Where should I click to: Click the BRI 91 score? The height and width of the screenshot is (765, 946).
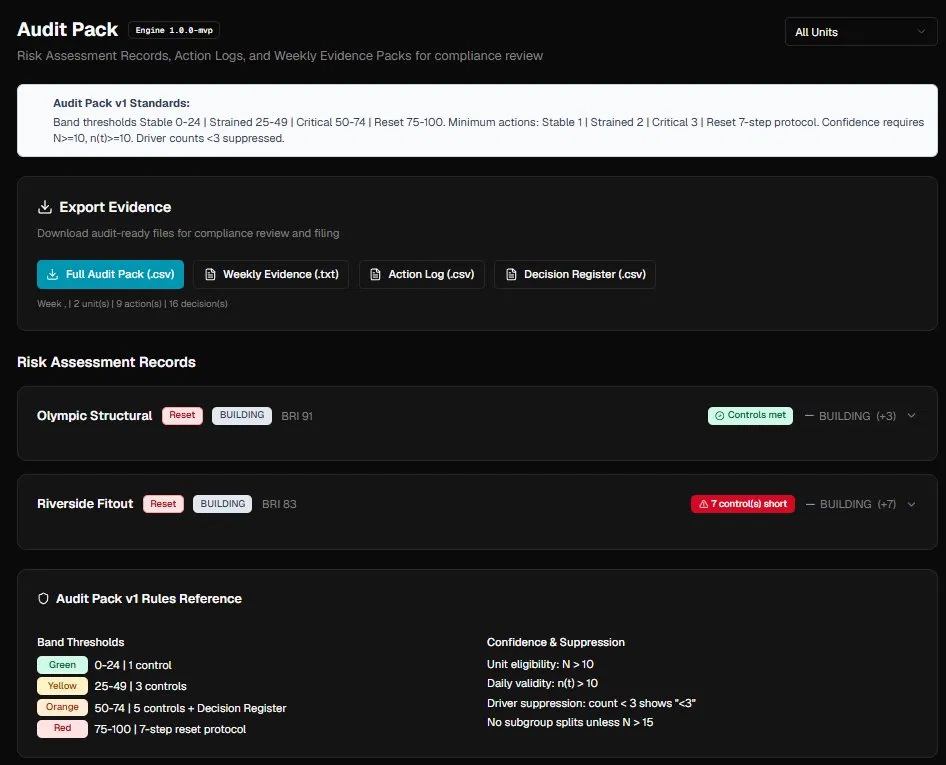pyautogui.click(x=297, y=416)
